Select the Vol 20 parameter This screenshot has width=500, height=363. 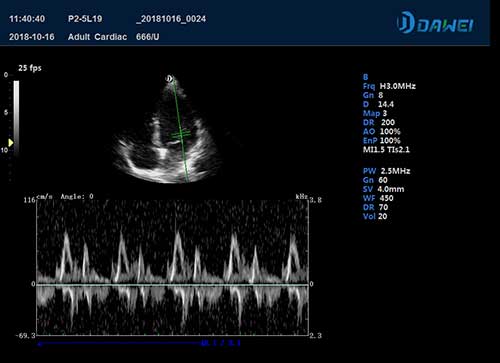(x=375, y=216)
